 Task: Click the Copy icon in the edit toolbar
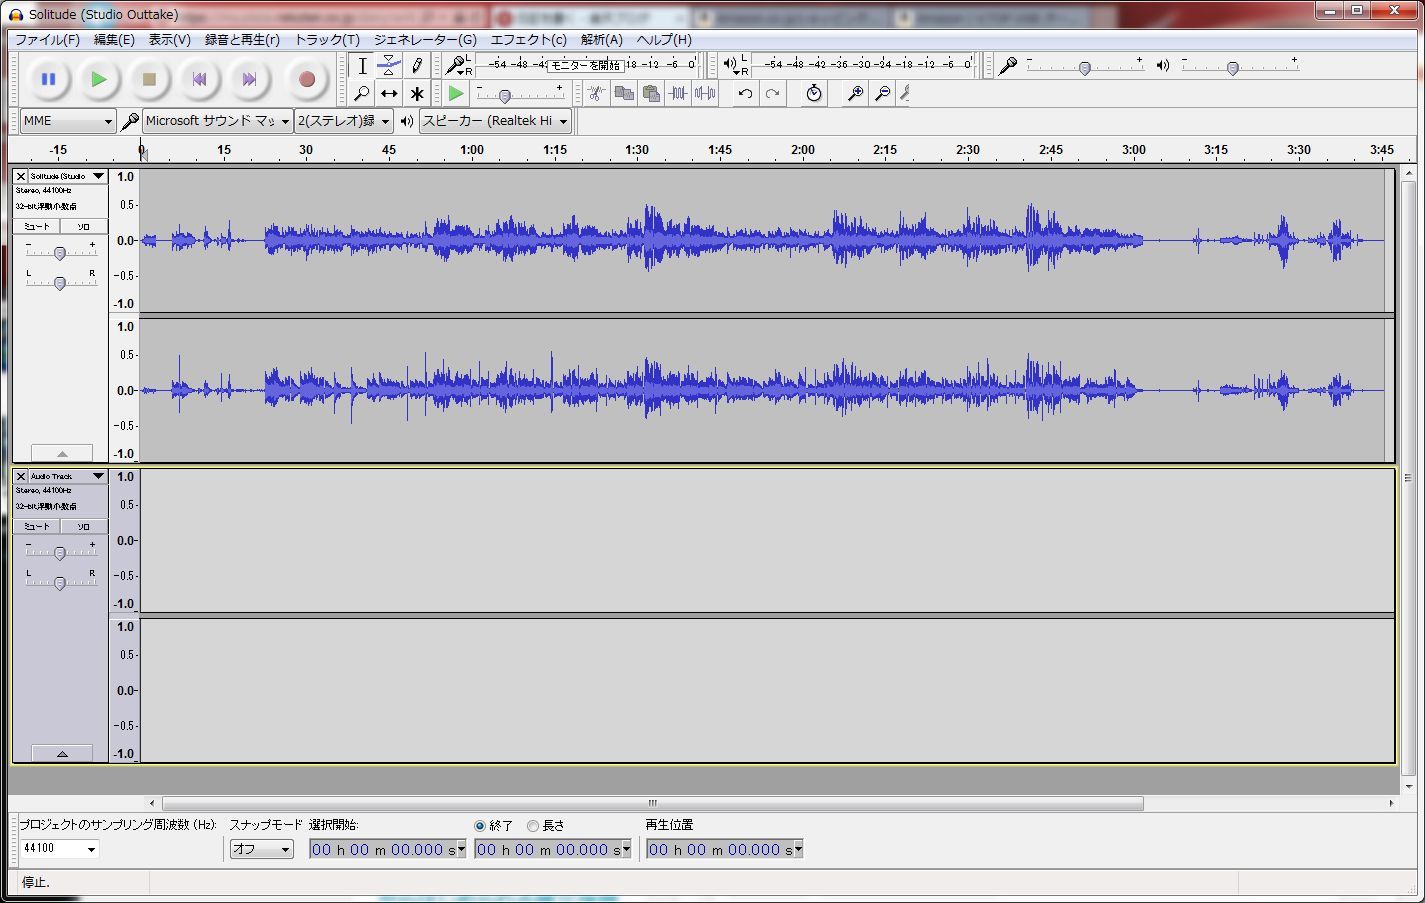pyautogui.click(x=624, y=94)
